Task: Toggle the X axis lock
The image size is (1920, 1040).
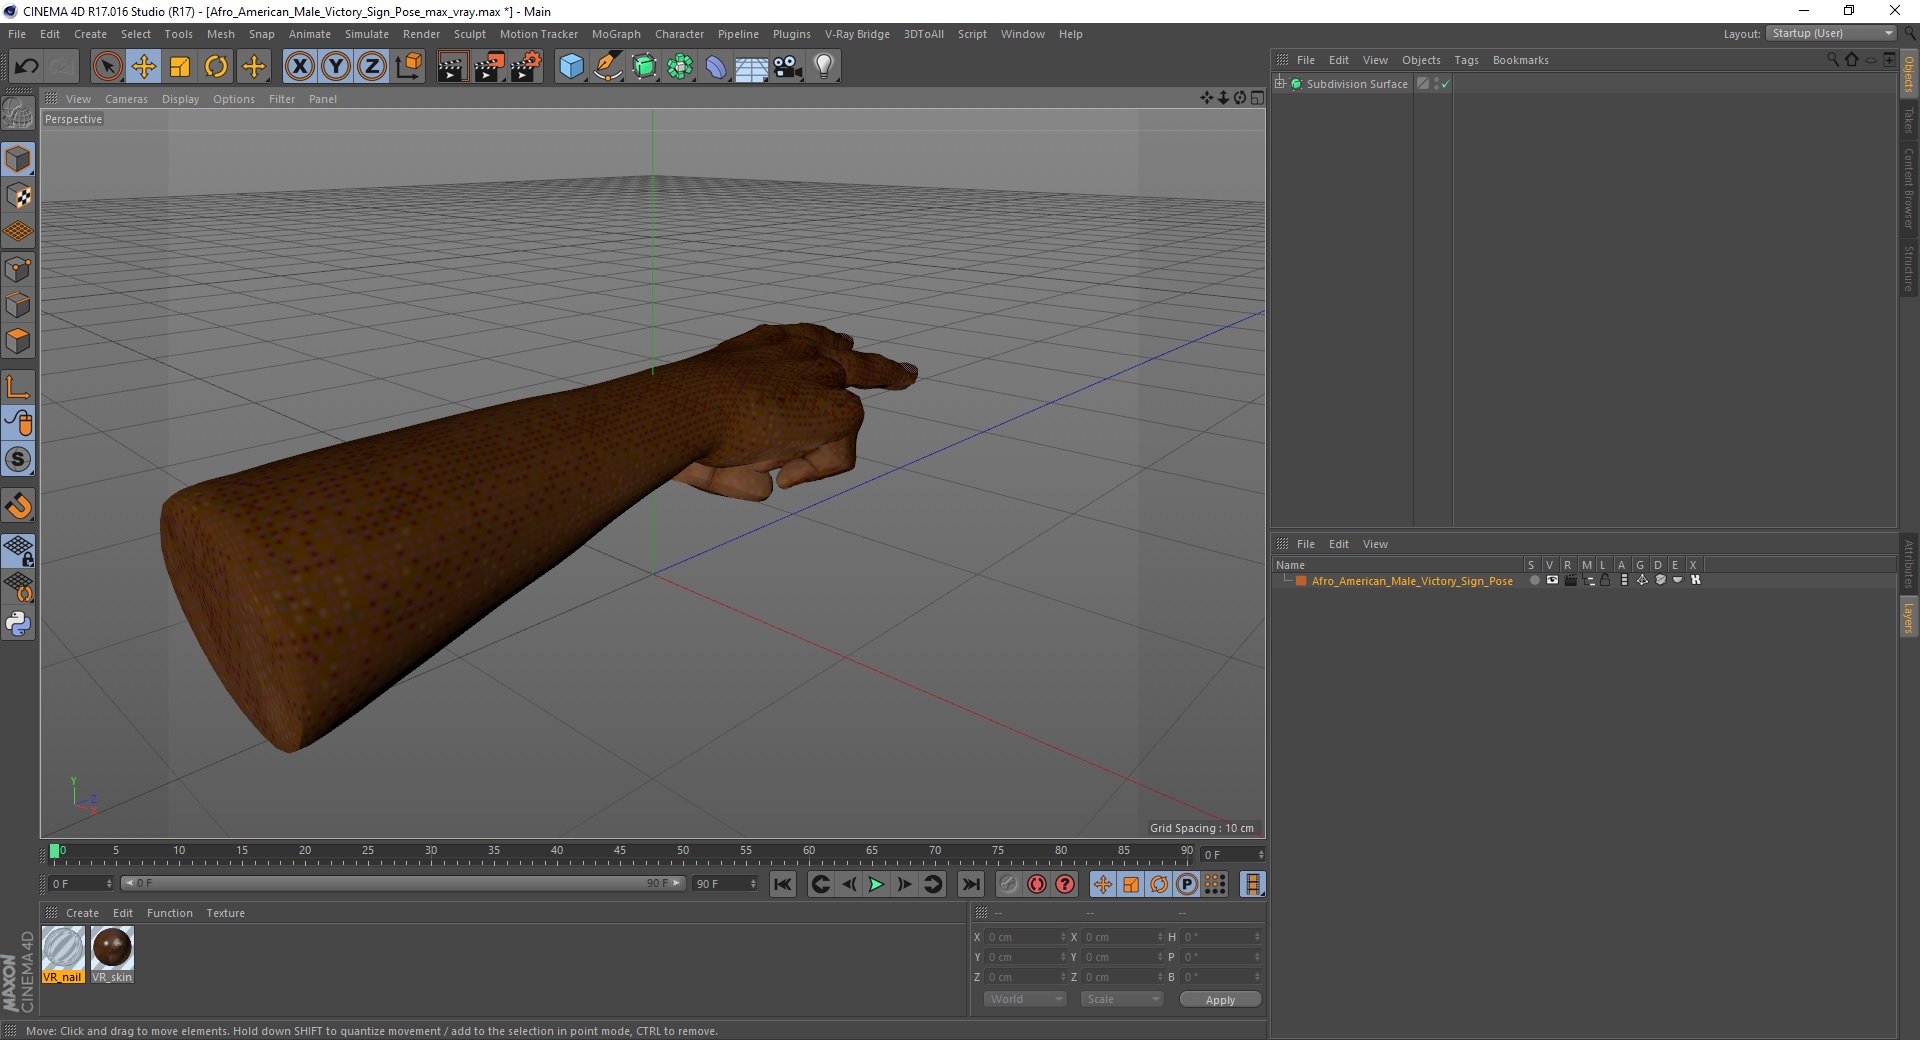Action: (299, 67)
